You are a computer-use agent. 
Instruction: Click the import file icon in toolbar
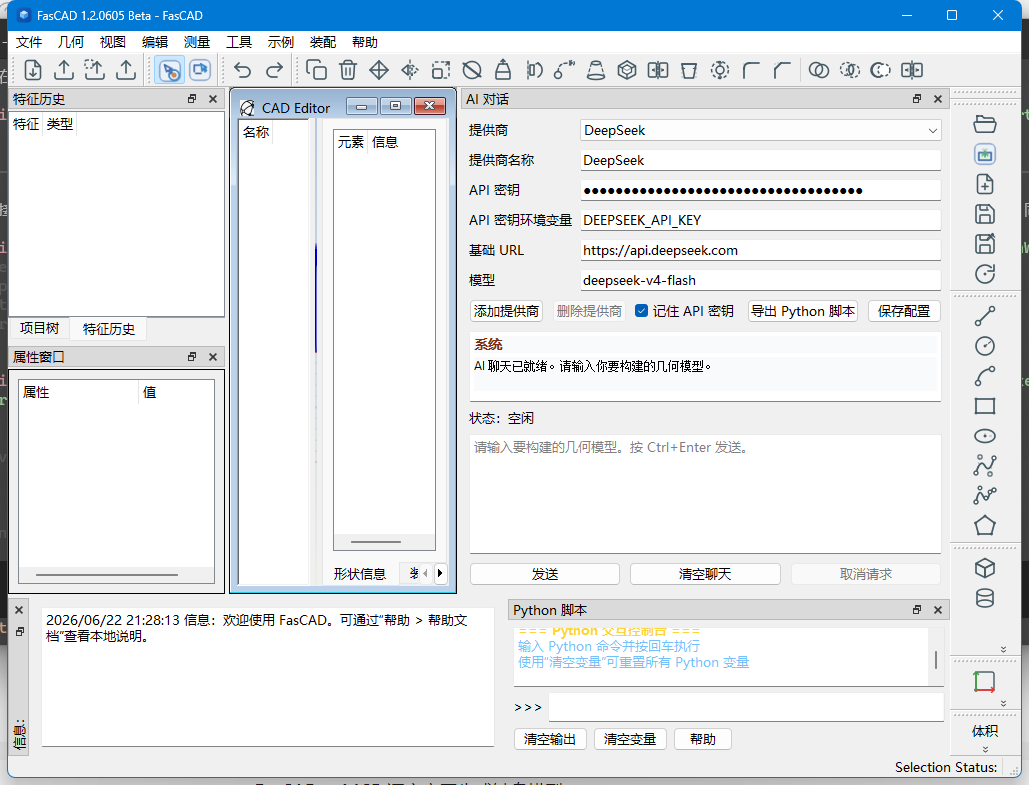33,70
